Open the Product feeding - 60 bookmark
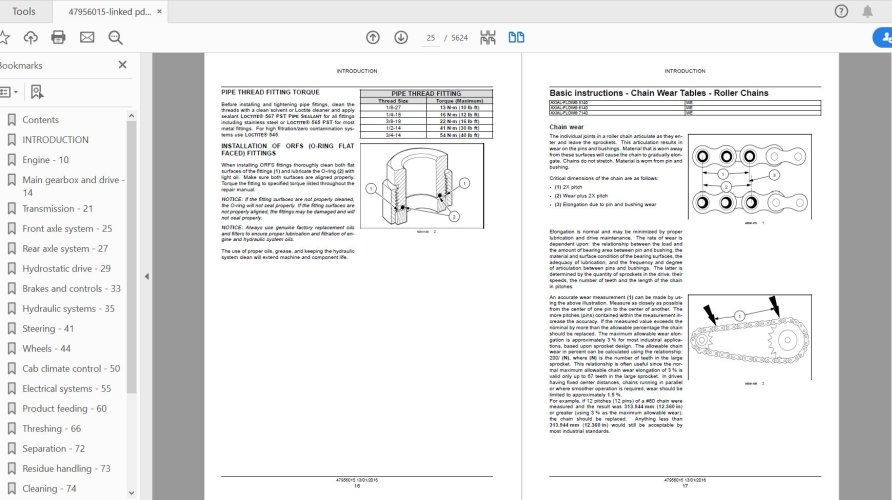892x500 pixels. [x=64, y=408]
